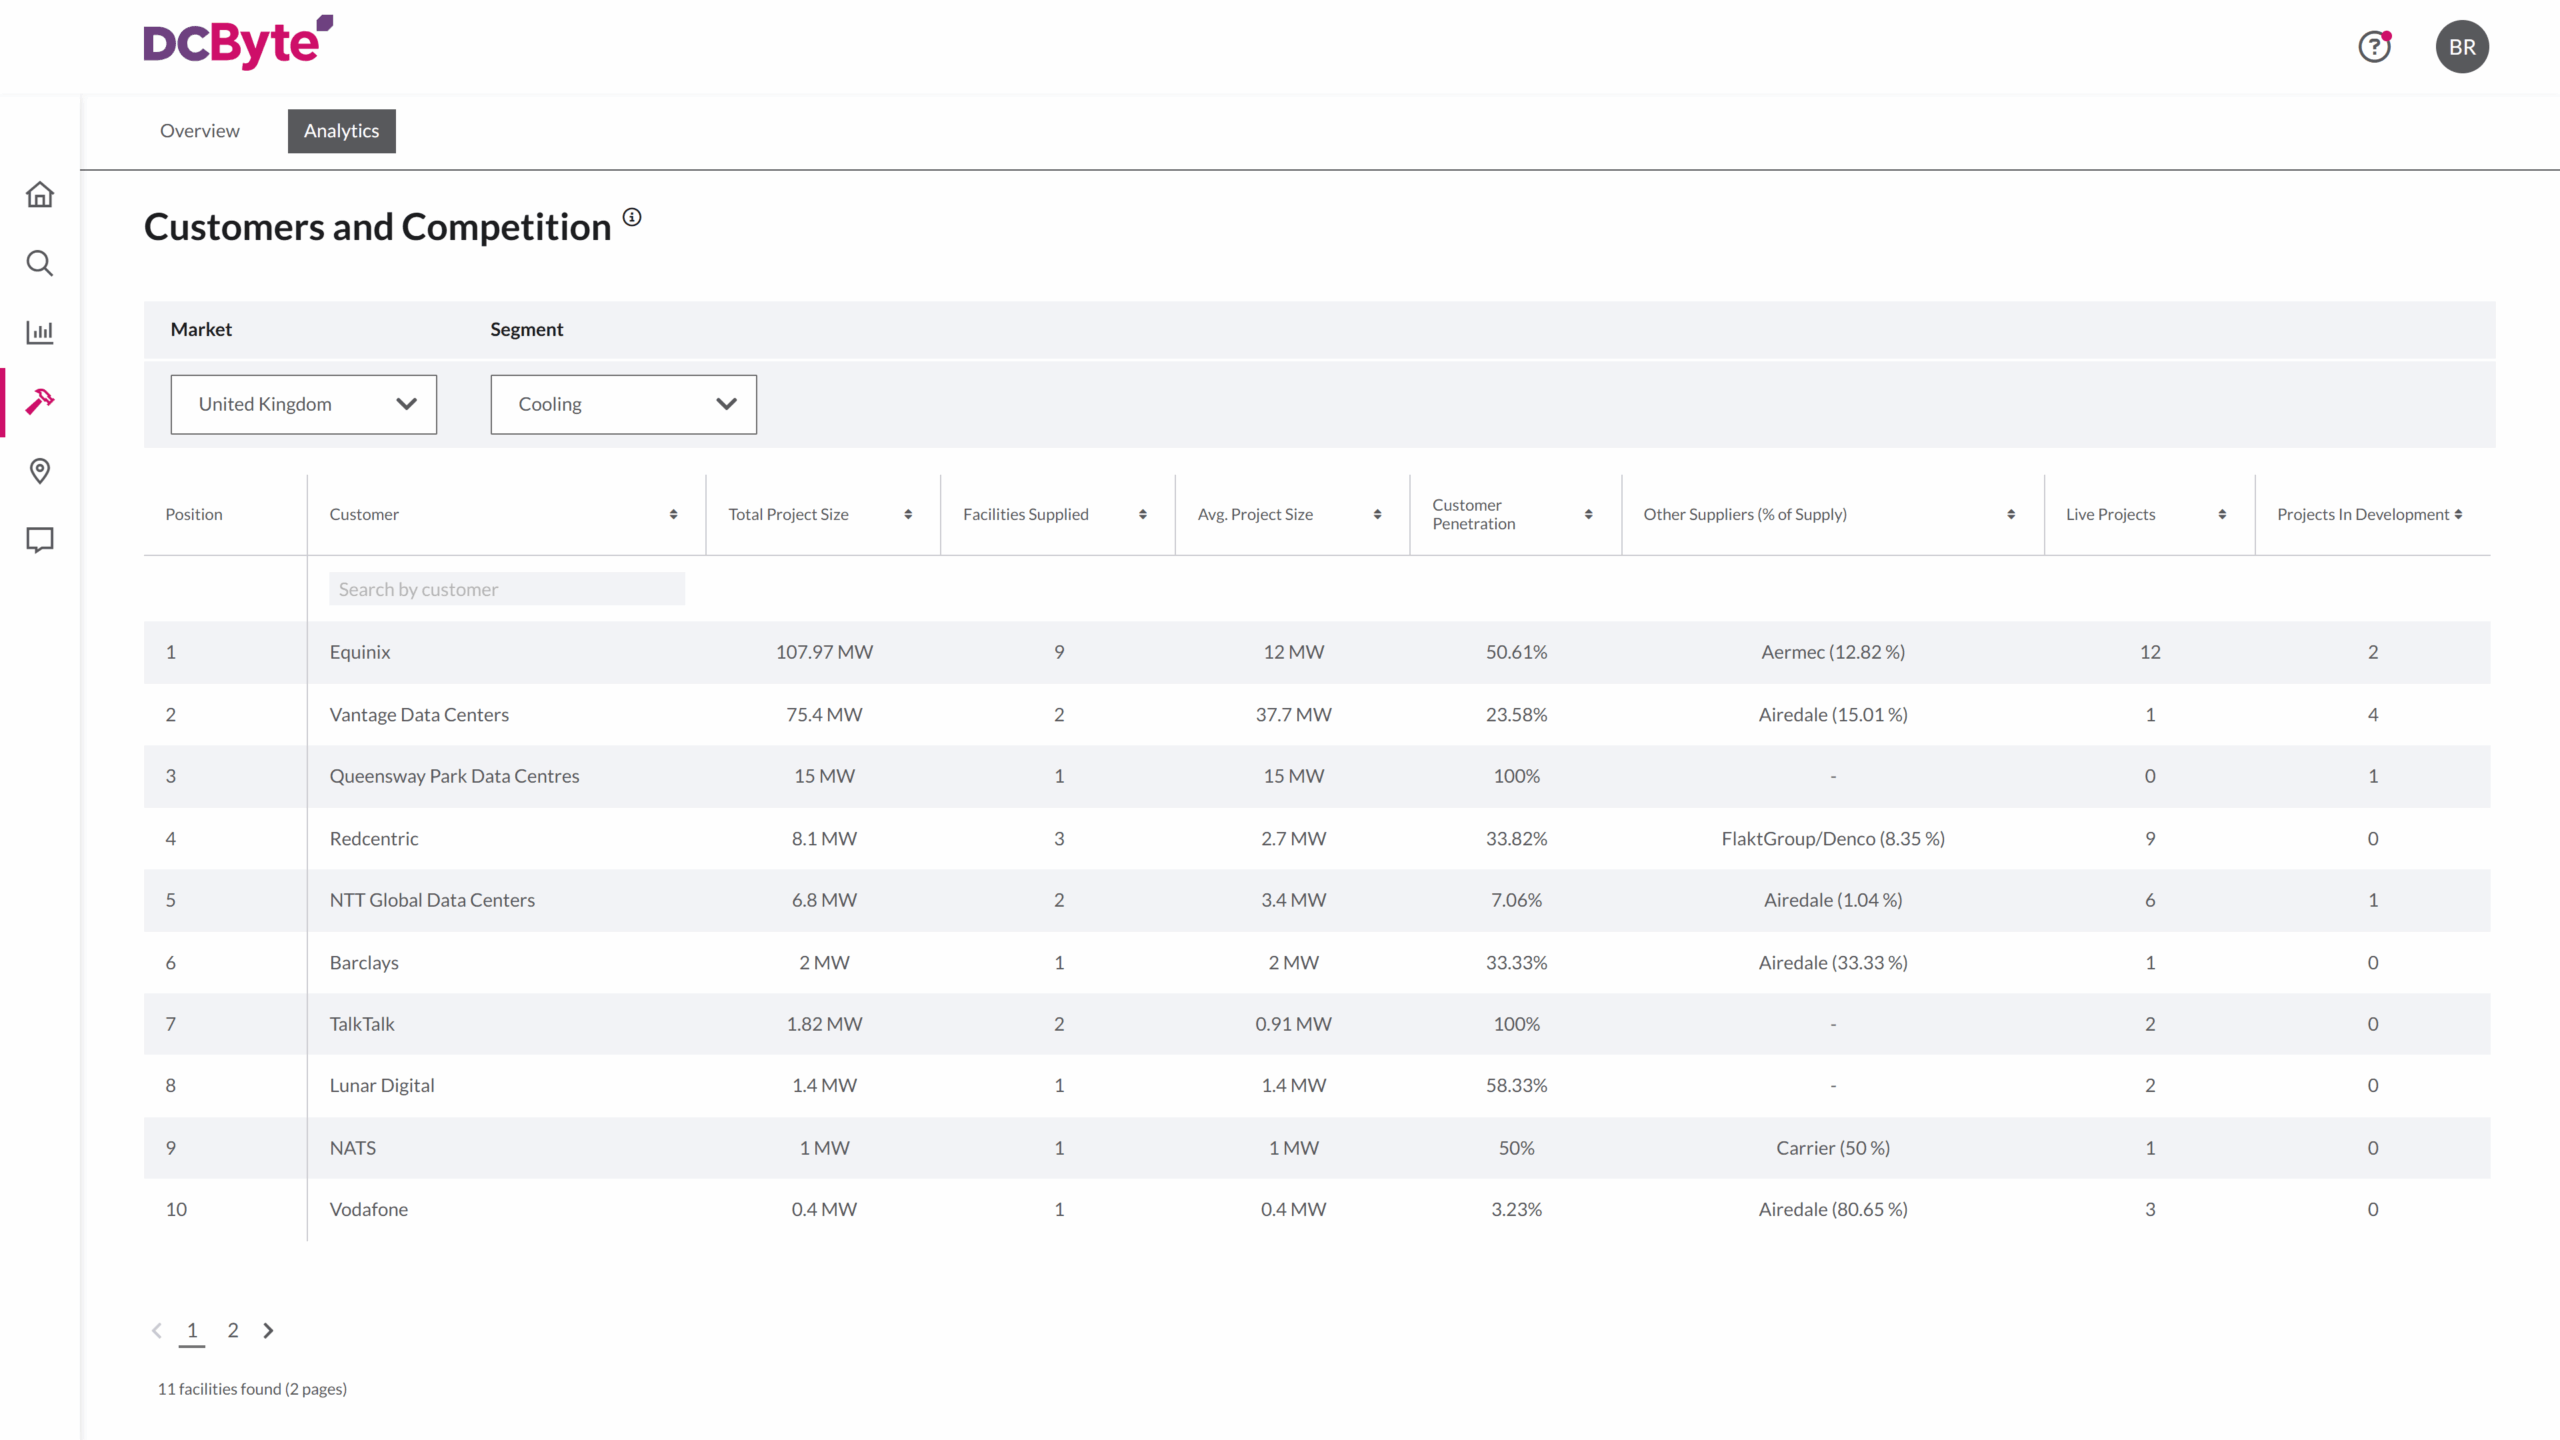Select the Analytics tab

[x=341, y=131]
